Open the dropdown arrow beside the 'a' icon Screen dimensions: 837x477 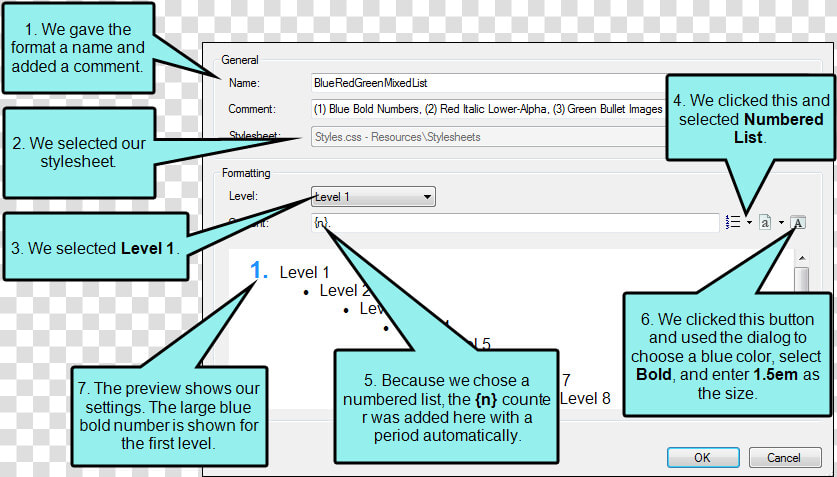tap(781, 222)
